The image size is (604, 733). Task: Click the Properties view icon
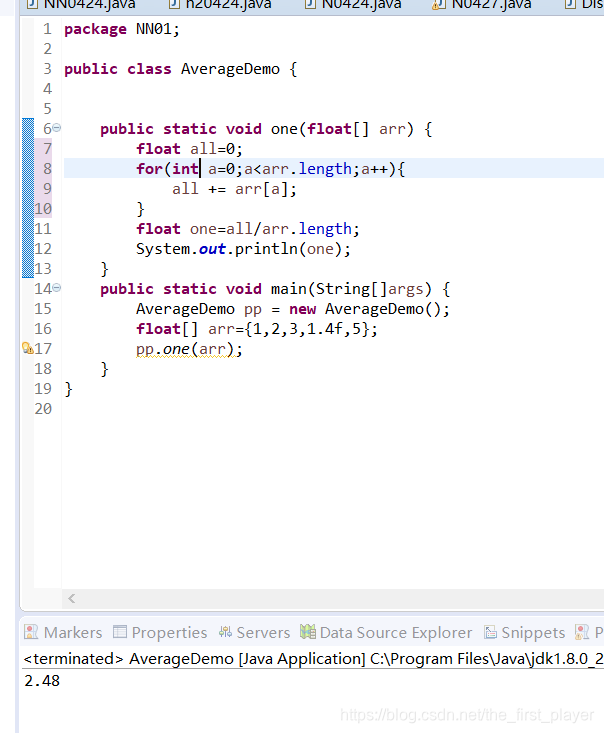click(x=120, y=632)
